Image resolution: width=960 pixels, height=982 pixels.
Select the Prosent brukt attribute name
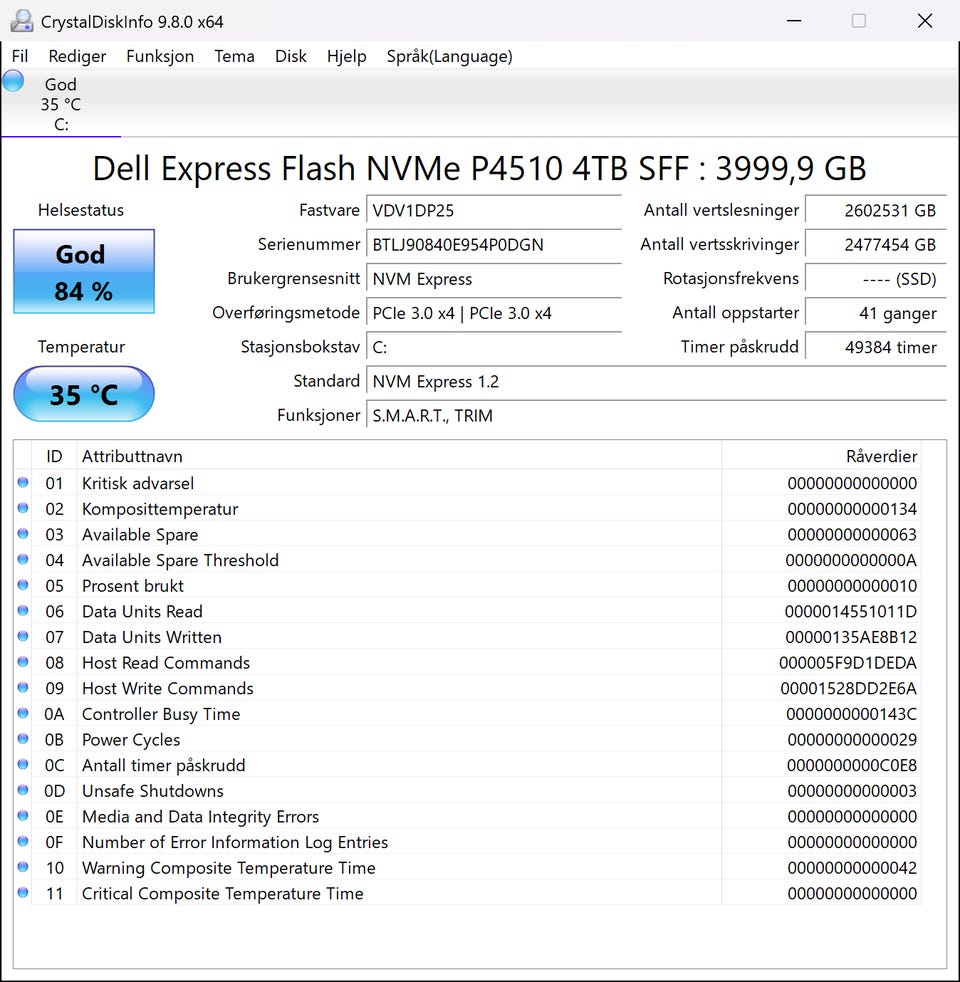pyautogui.click(x=133, y=586)
